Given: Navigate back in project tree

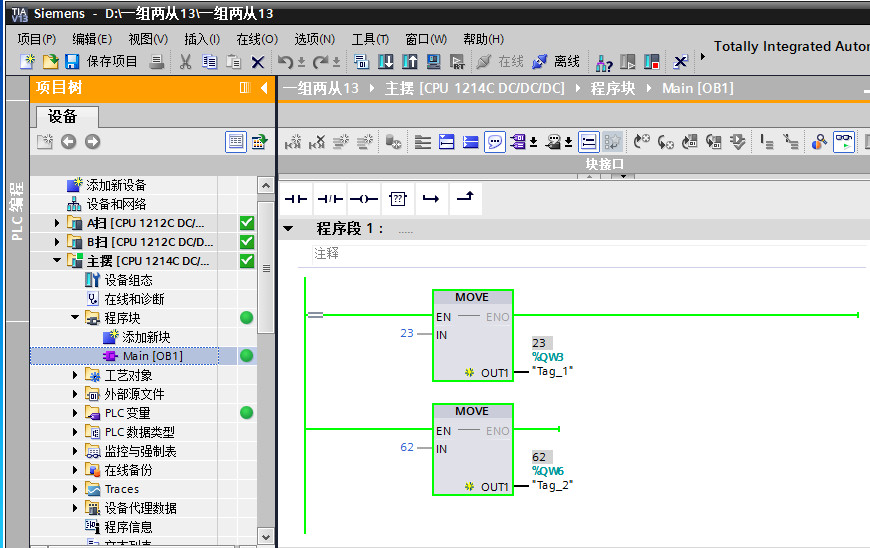Looking at the screenshot, I should [x=68, y=142].
